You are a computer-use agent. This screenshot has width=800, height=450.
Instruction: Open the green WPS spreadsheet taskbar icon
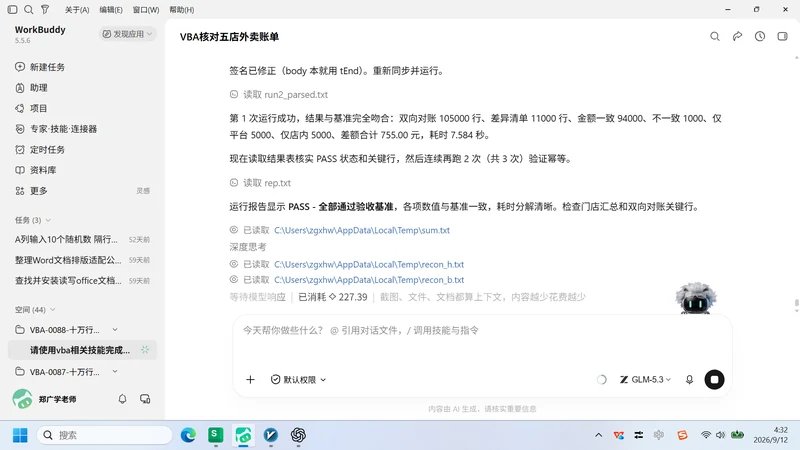[x=216, y=435]
